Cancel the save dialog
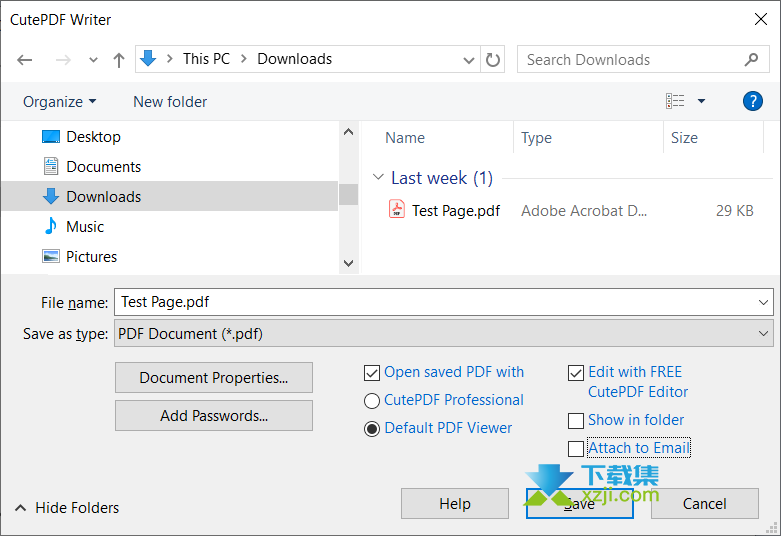Screen dimensions: 781x536 (x=704, y=504)
